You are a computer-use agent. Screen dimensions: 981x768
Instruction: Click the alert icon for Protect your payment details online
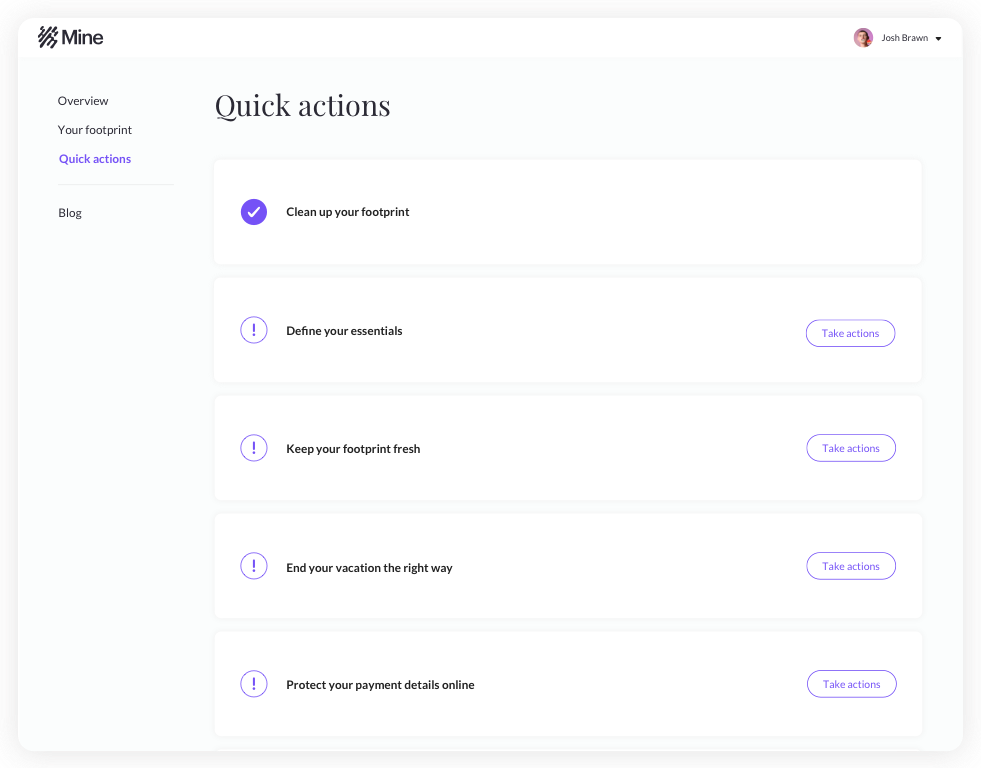[x=253, y=684]
